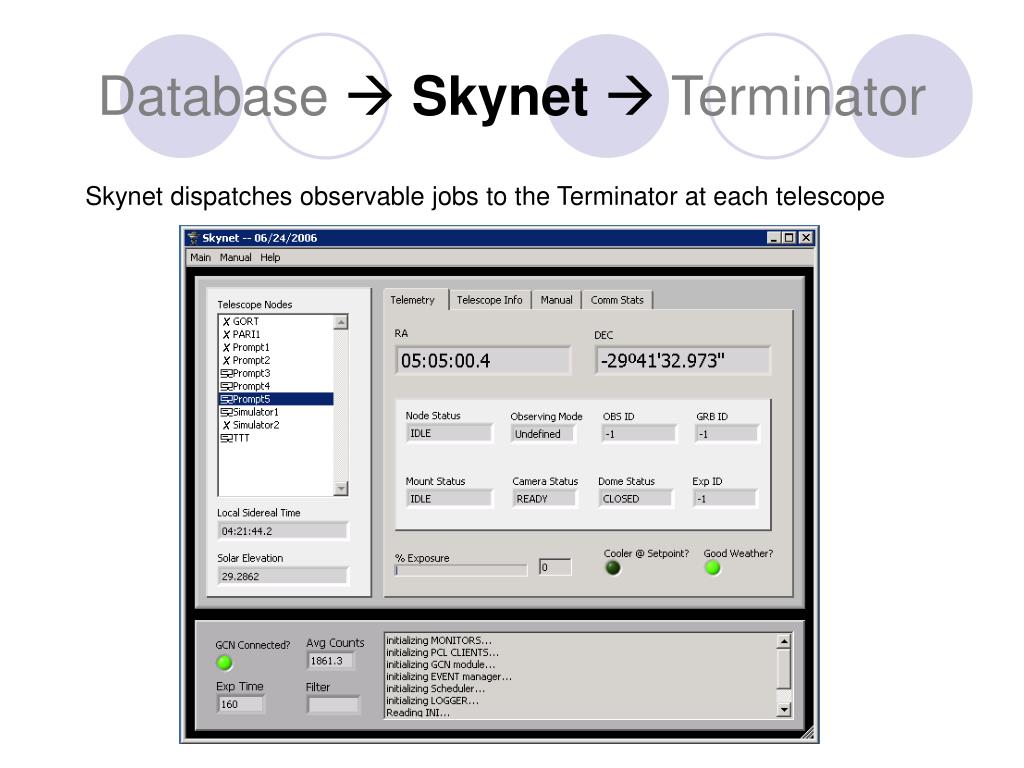Click the Exp Time field 160
The width and height of the screenshot is (1024, 768).
(240, 704)
